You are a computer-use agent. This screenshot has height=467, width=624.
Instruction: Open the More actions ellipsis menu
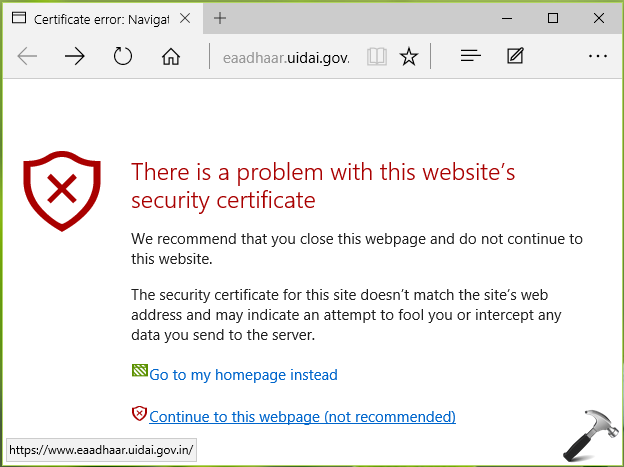click(x=598, y=56)
